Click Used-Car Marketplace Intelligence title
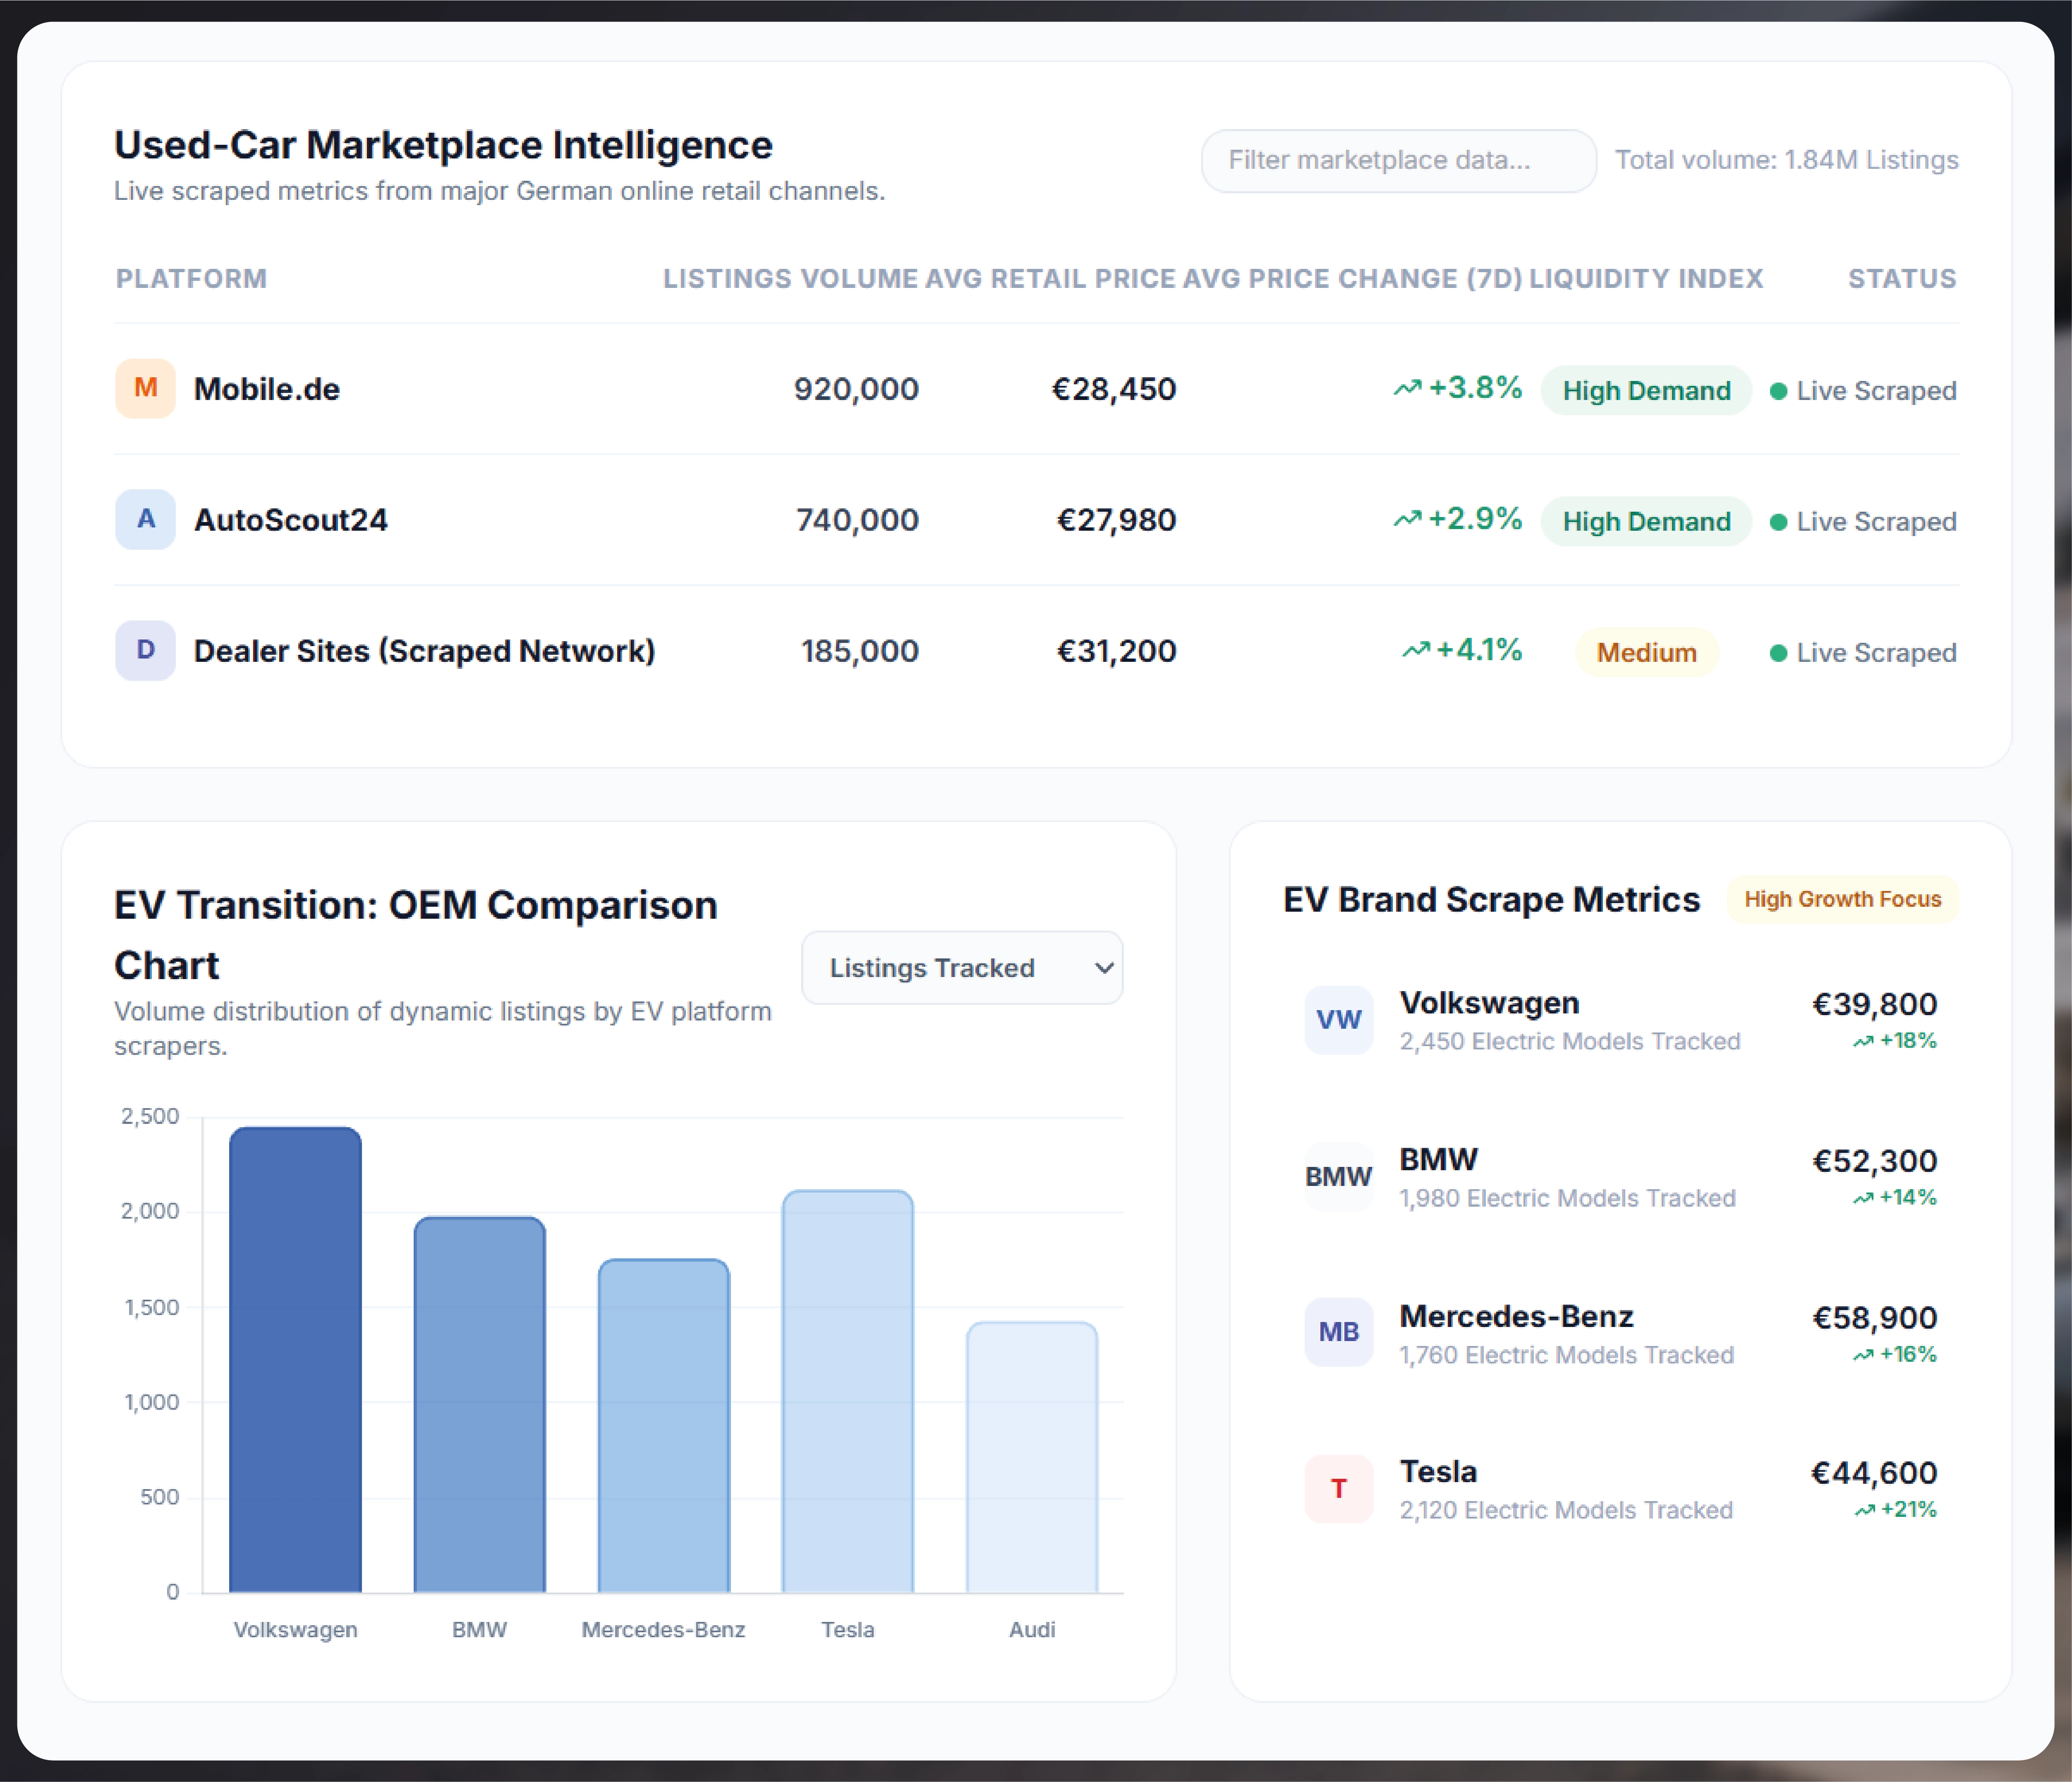 click(x=443, y=145)
